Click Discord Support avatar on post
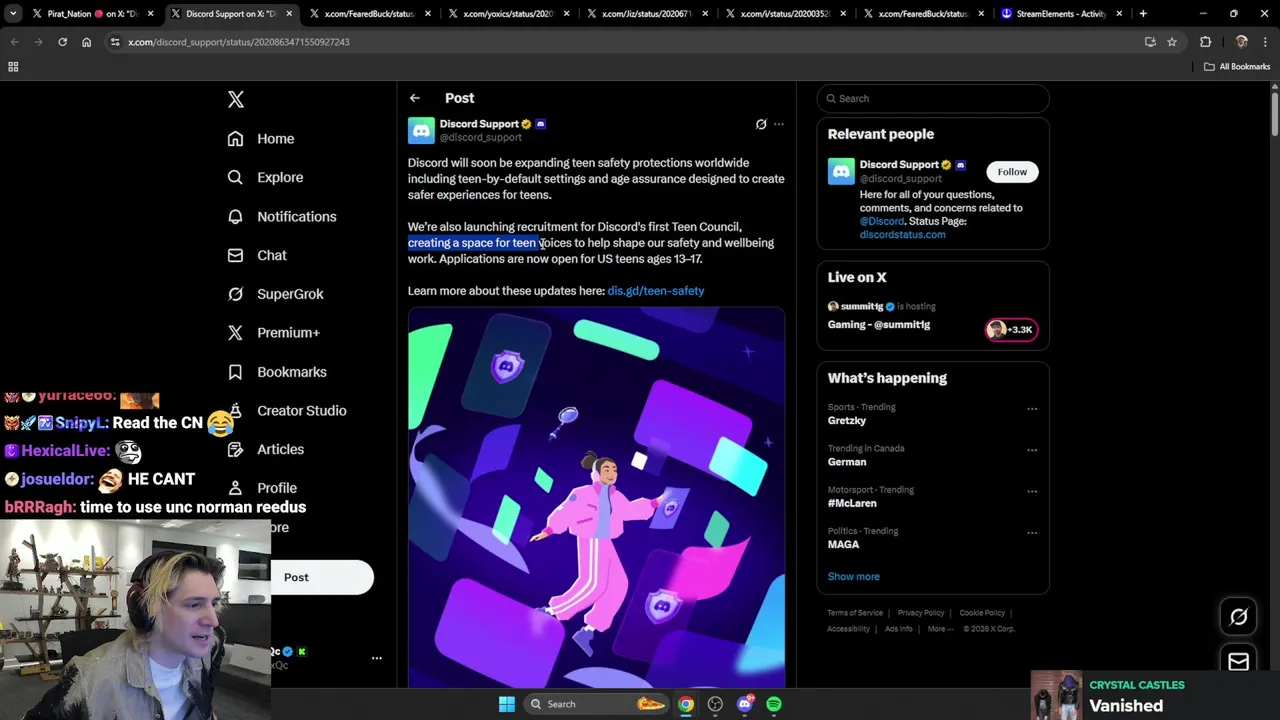 pyautogui.click(x=421, y=131)
